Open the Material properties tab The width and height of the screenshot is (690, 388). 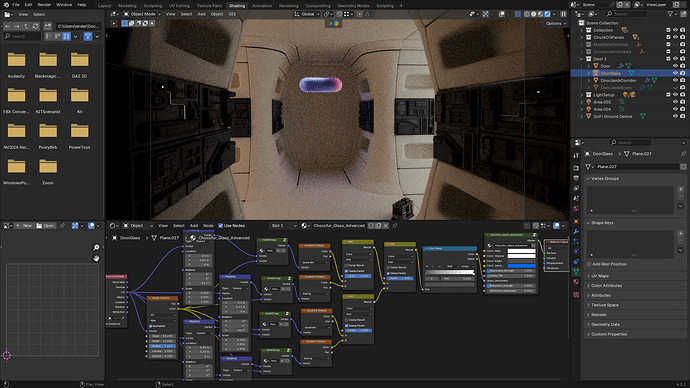tap(576, 282)
